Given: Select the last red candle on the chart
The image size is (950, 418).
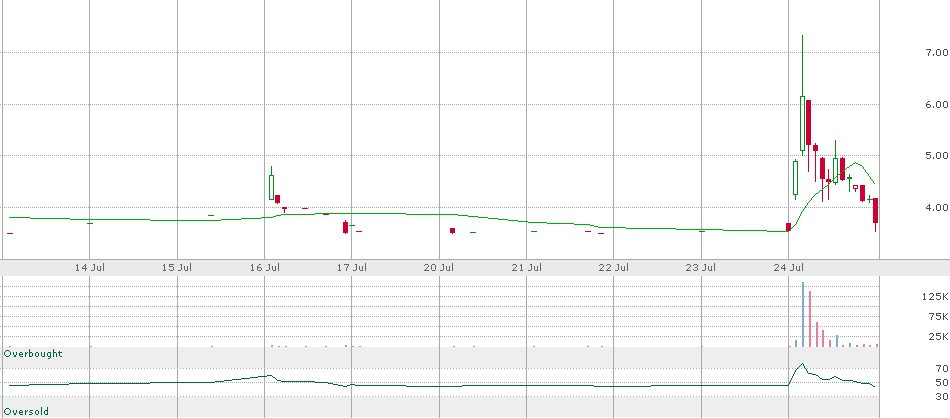Looking at the screenshot, I should [875, 211].
